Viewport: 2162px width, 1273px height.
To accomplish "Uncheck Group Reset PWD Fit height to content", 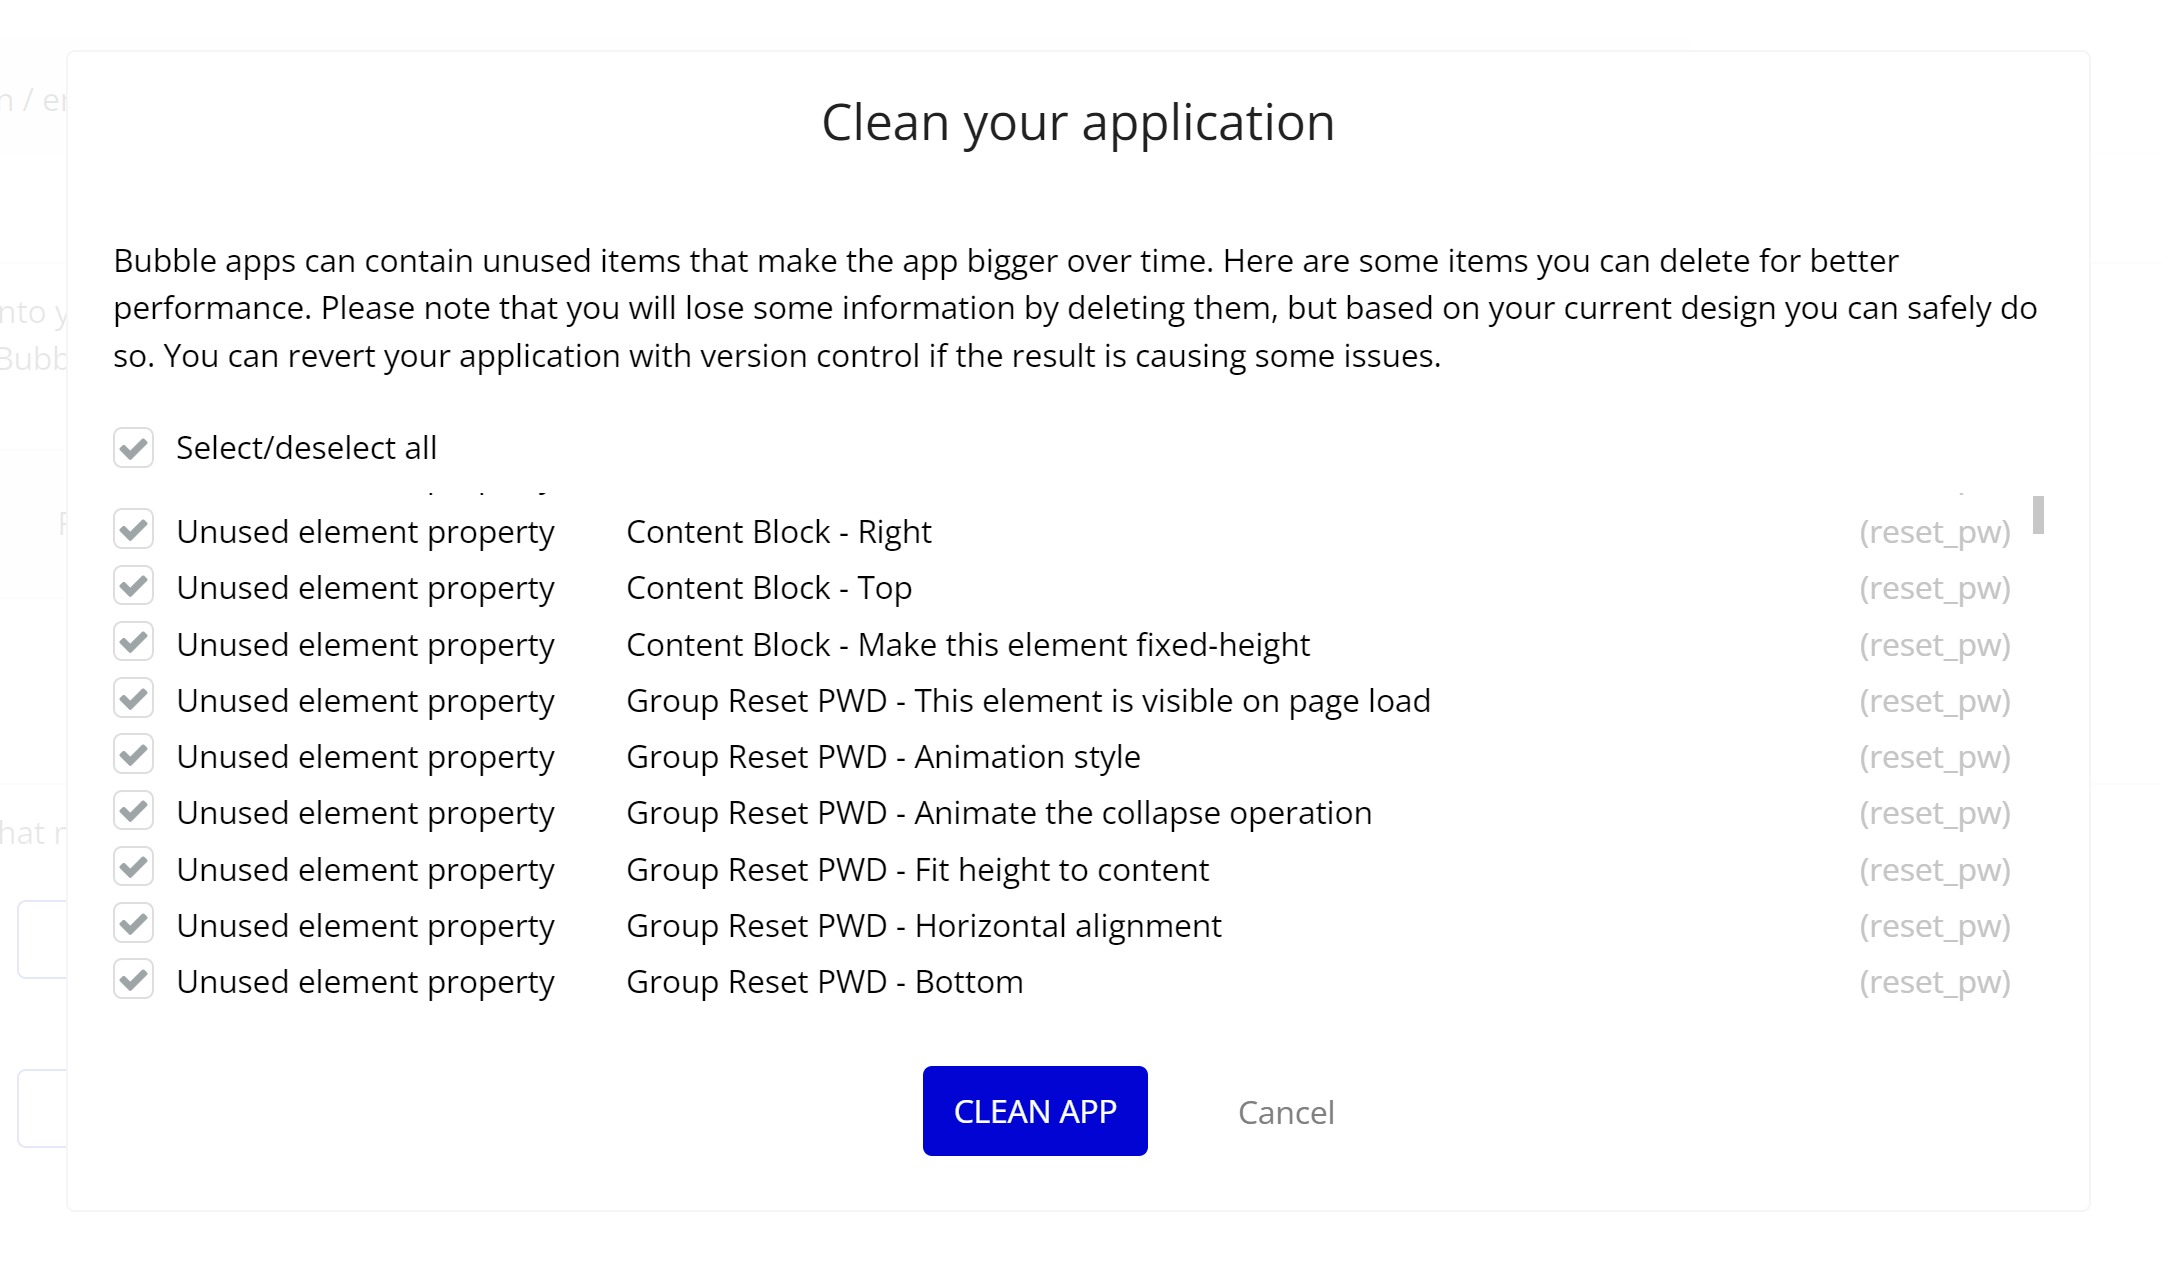I will pyautogui.click(x=133, y=868).
